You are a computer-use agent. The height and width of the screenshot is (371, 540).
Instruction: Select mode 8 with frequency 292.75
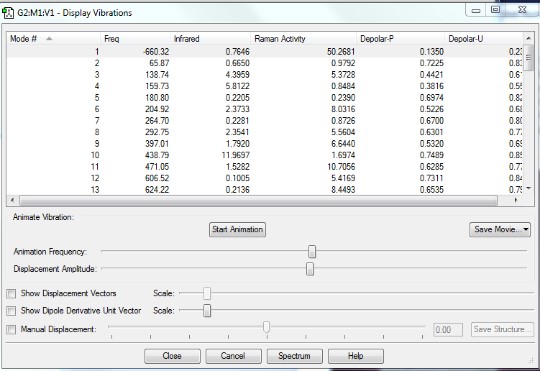point(264,132)
